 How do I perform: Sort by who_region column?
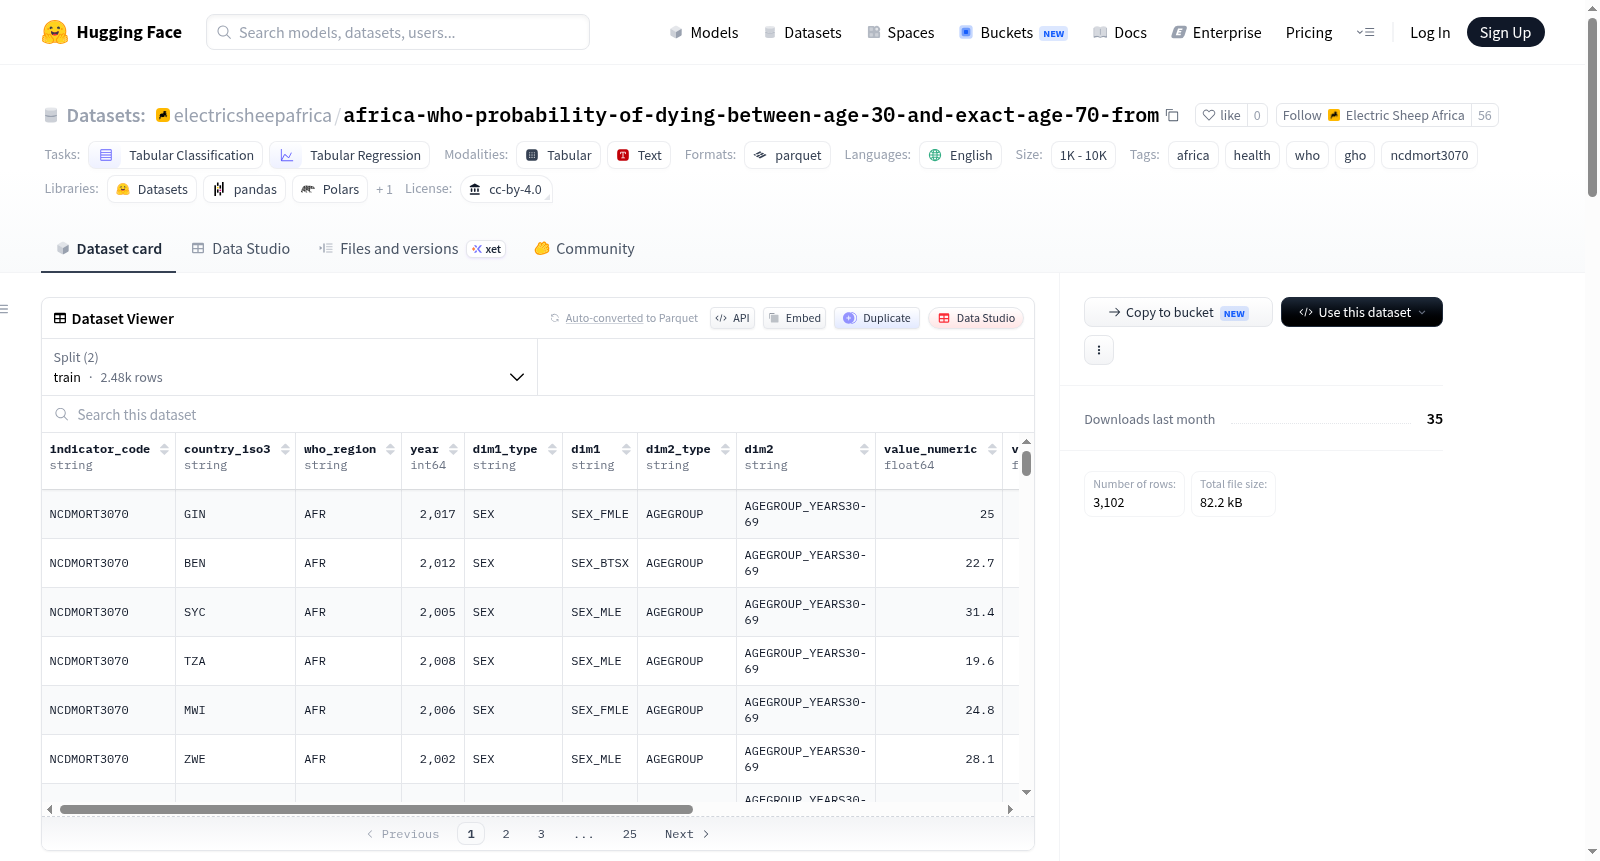point(390,450)
